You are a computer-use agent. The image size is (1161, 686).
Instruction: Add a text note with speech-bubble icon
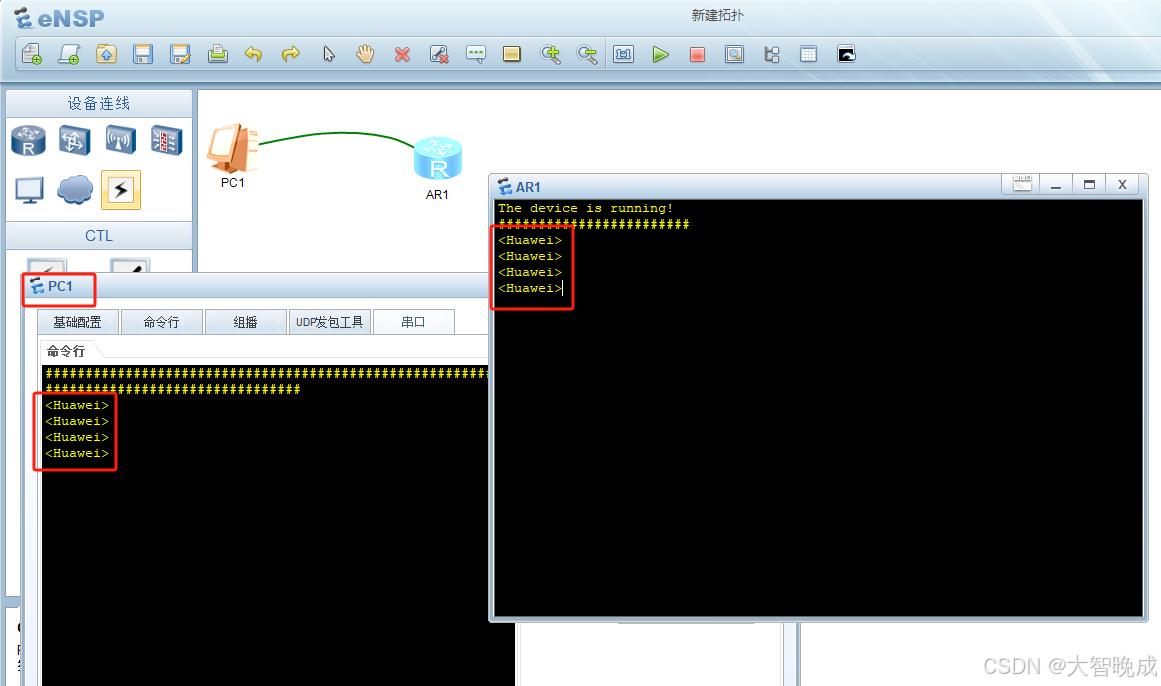[475, 54]
